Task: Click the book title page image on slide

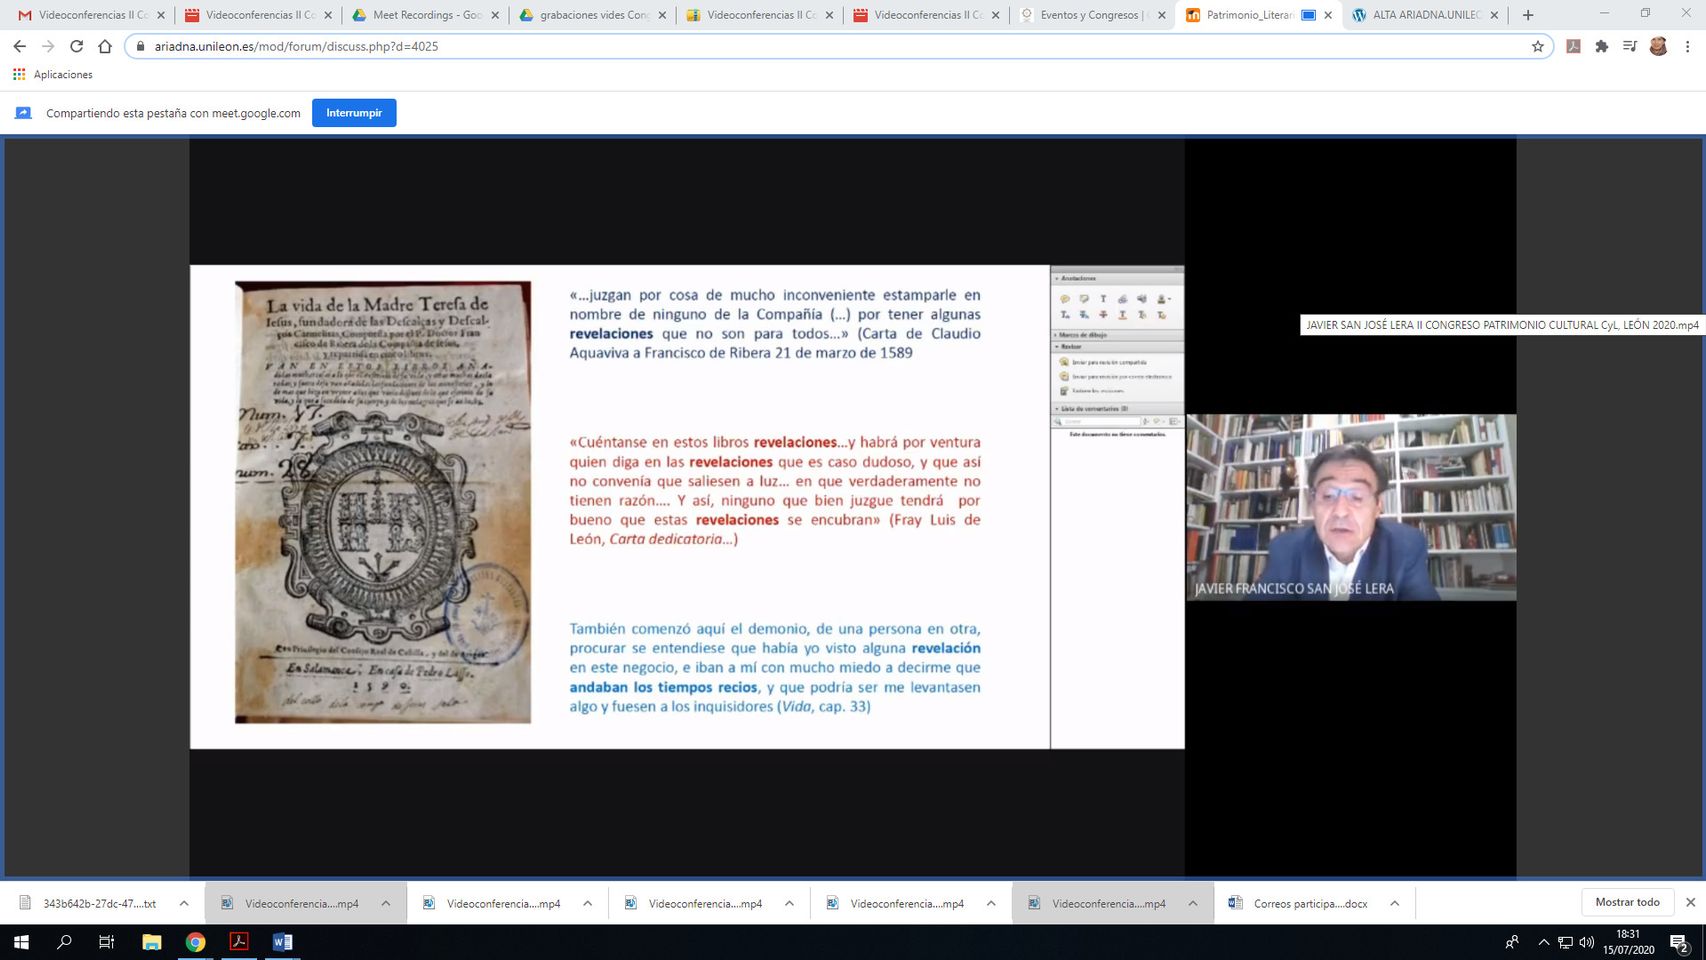Action: point(383,502)
